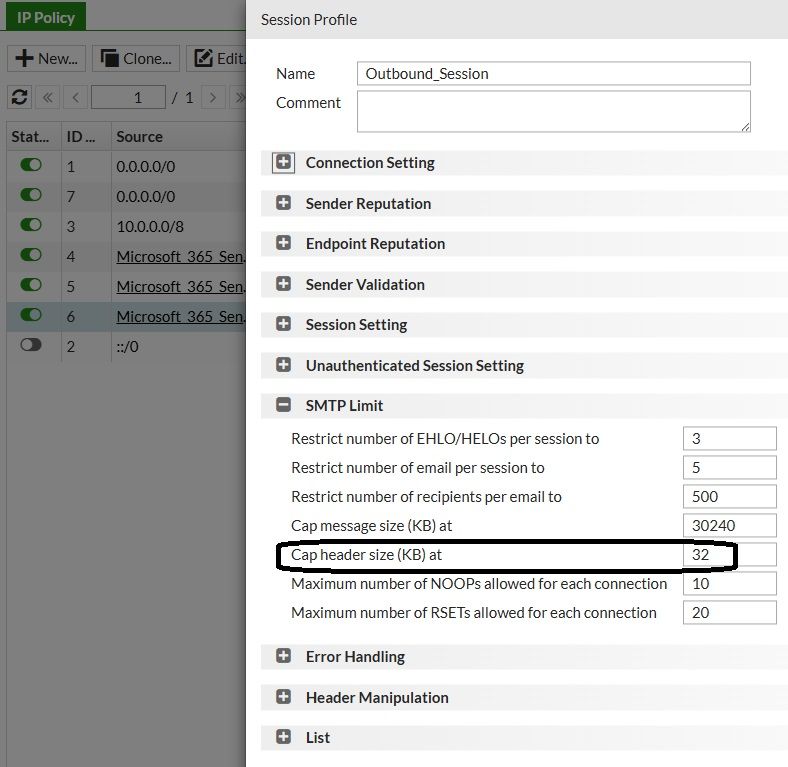788x767 pixels.
Task: Toggle status of policy ID 1
Action: pyautogui.click(x=31, y=166)
